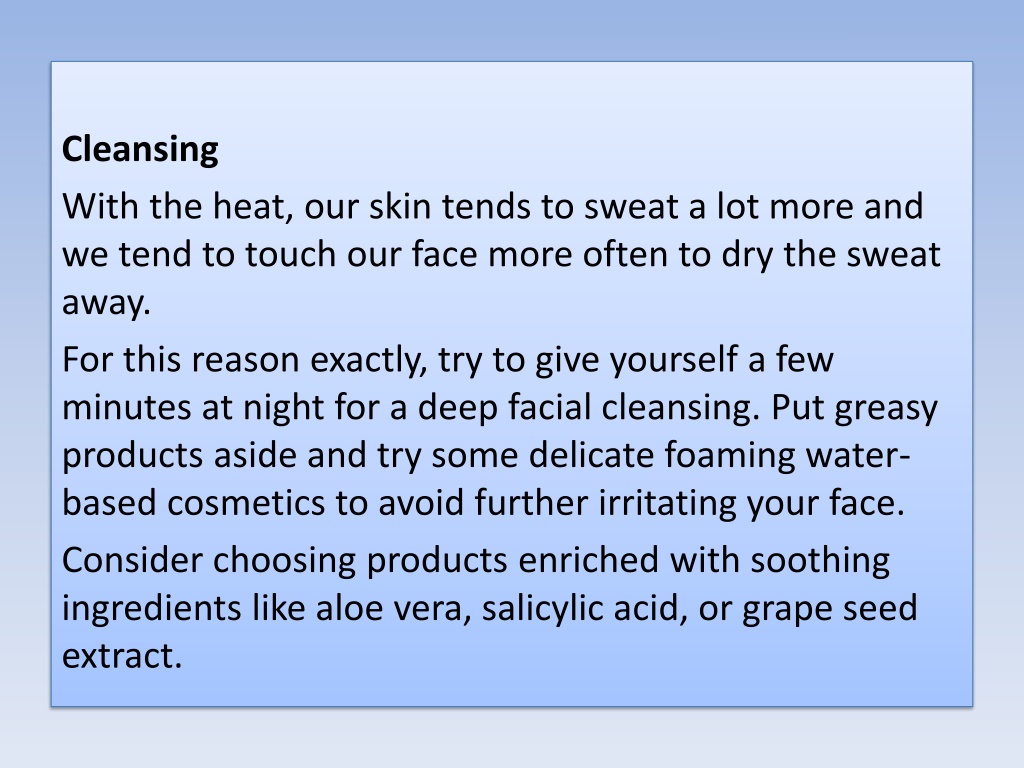The height and width of the screenshot is (768, 1024).
Task: Click the bold 'Cleansing' heading
Action: click(140, 150)
